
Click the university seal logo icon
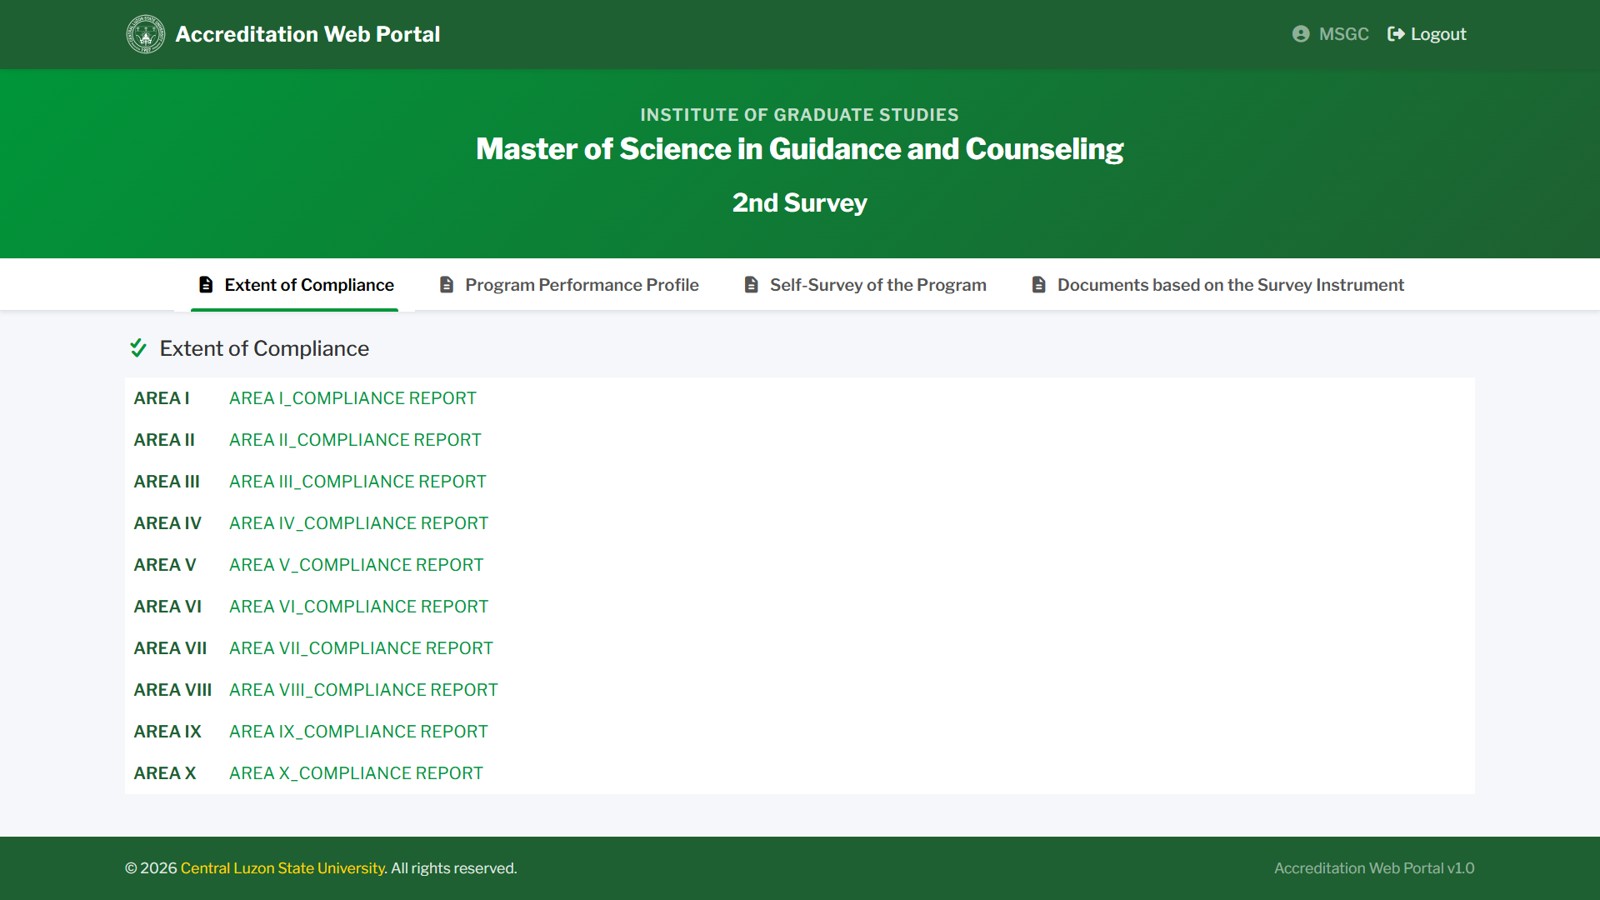(x=146, y=34)
